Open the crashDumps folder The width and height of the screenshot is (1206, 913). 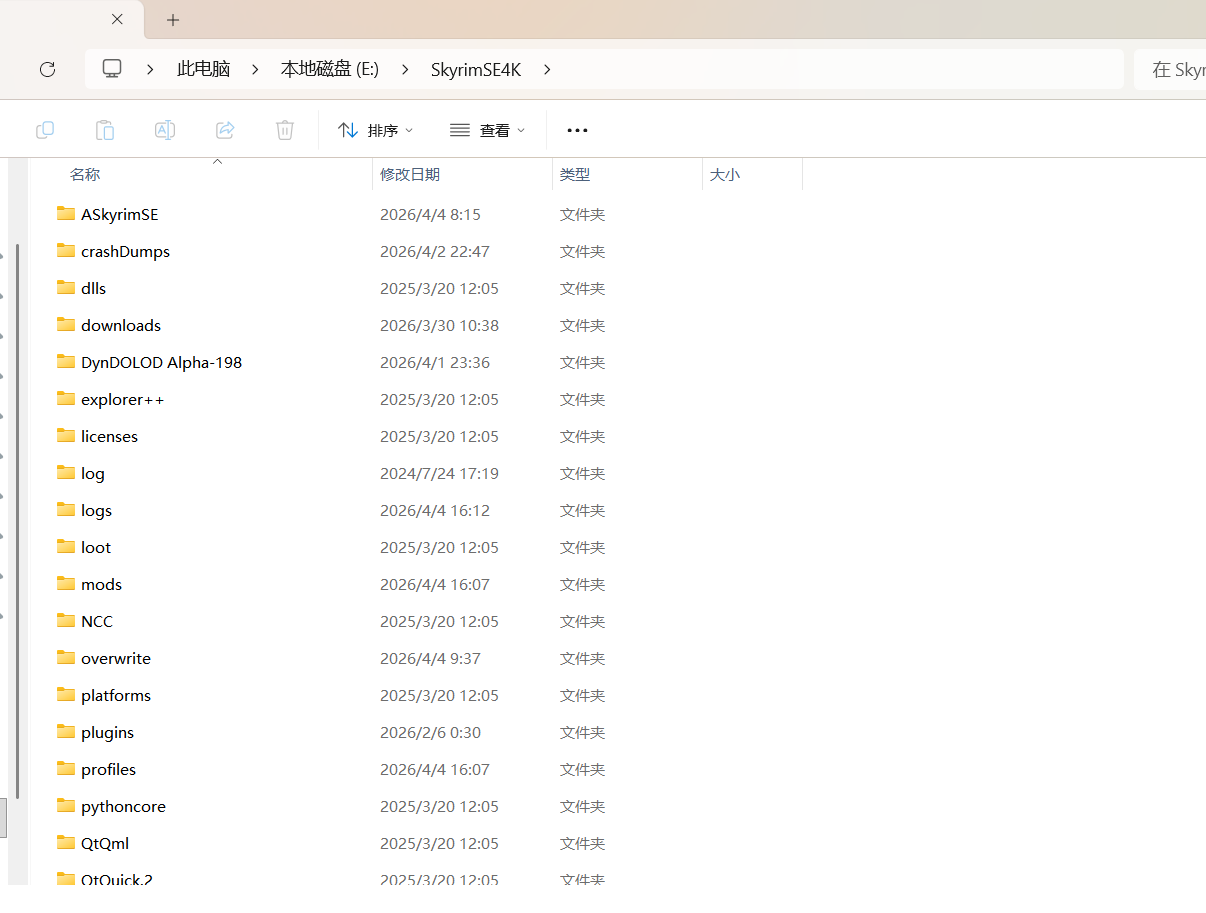point(125,251)
